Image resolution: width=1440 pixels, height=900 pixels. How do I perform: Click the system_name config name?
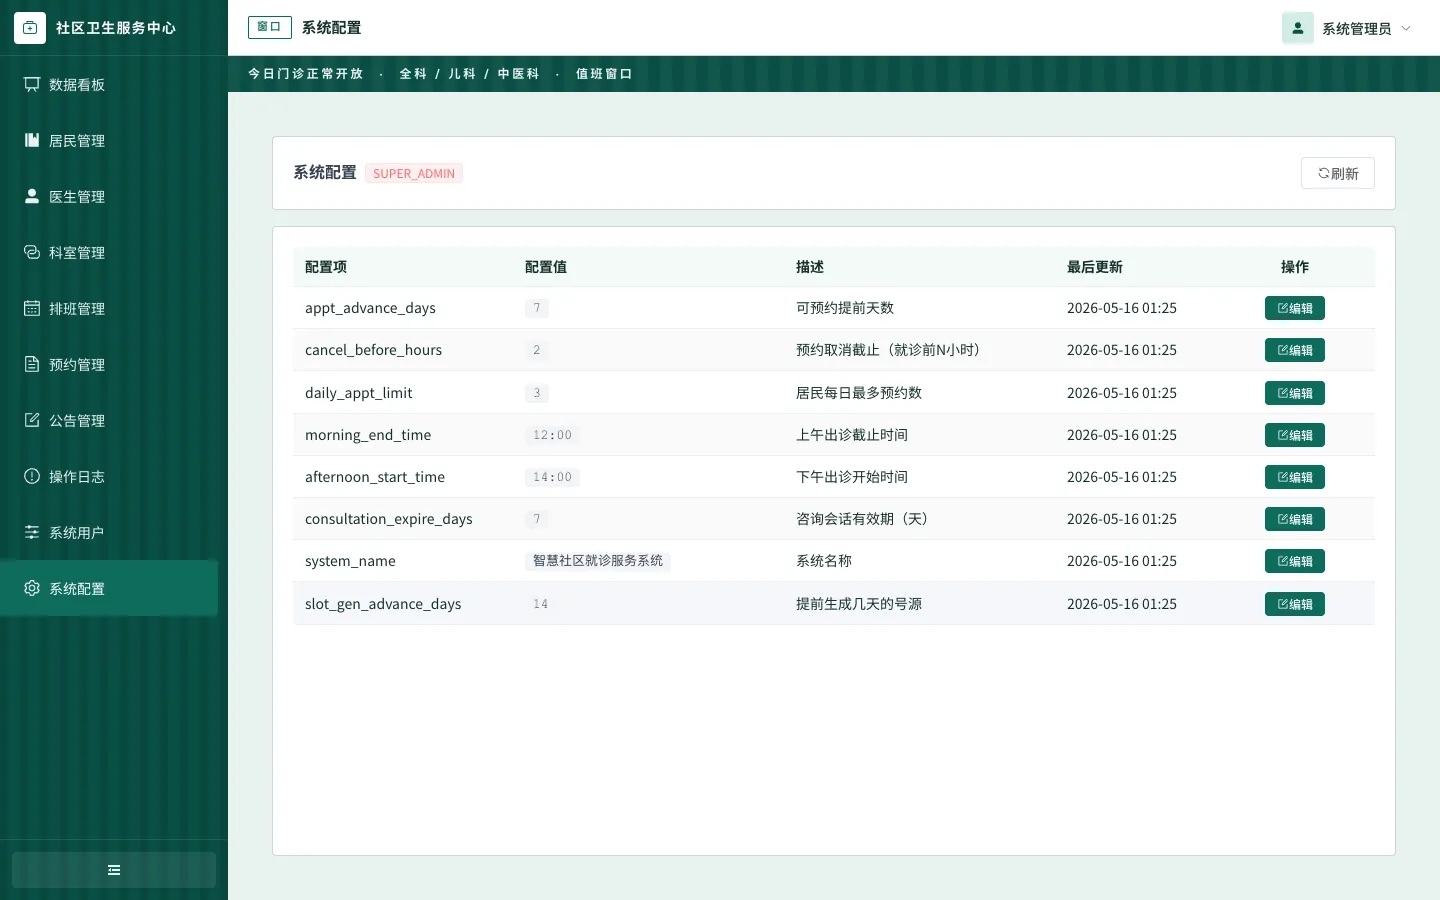click(x=350, y=561)
